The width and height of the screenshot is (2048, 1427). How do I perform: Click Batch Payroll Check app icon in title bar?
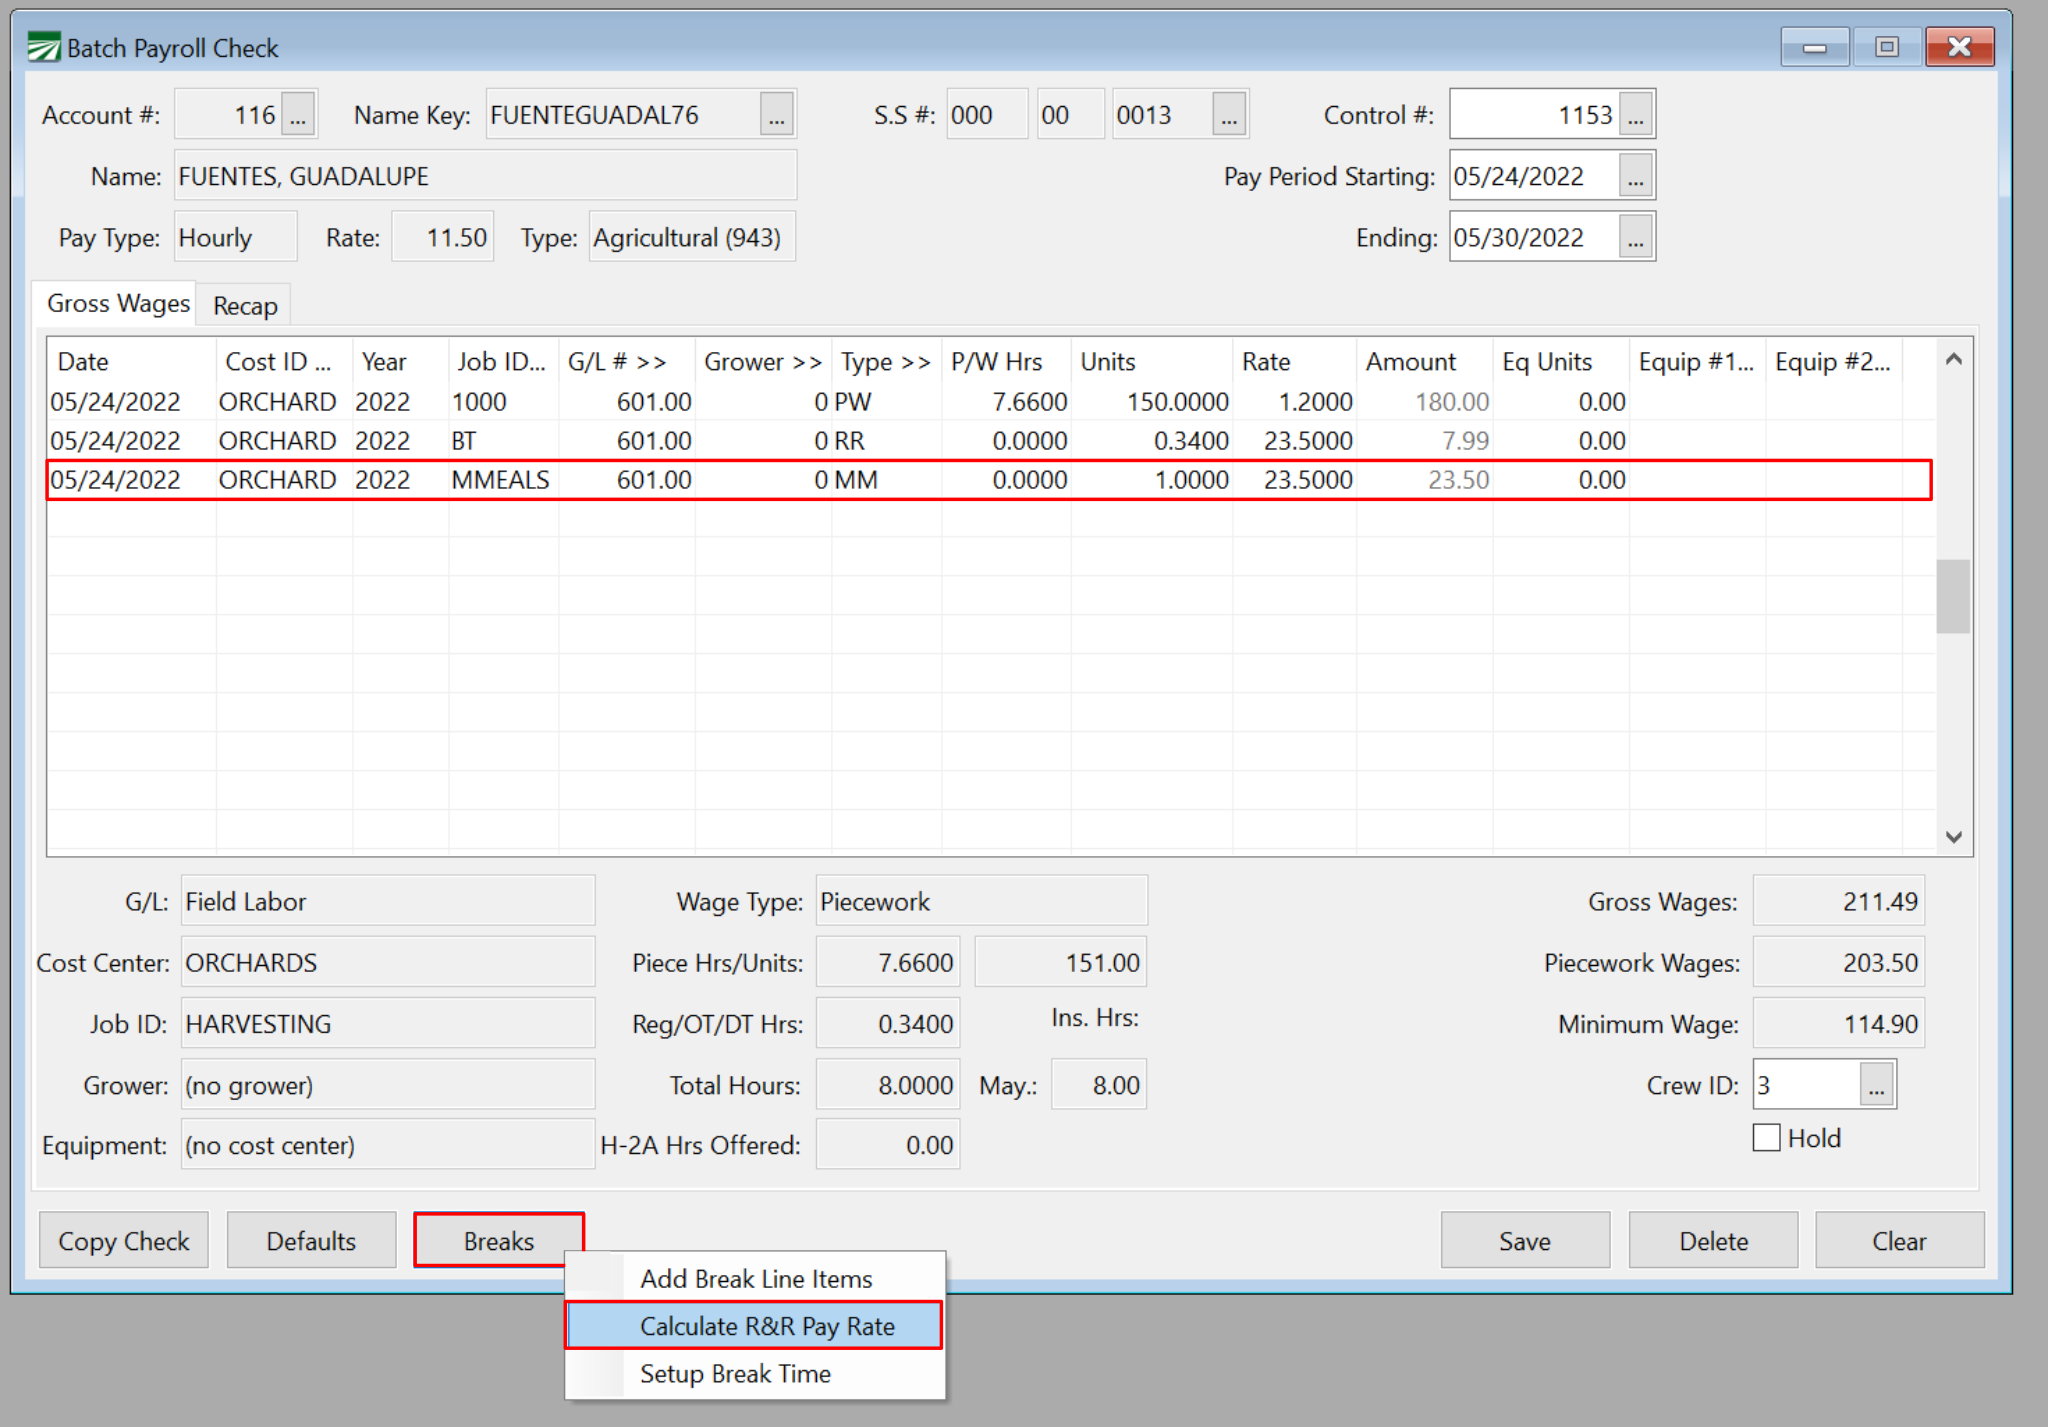click(43, 47)
